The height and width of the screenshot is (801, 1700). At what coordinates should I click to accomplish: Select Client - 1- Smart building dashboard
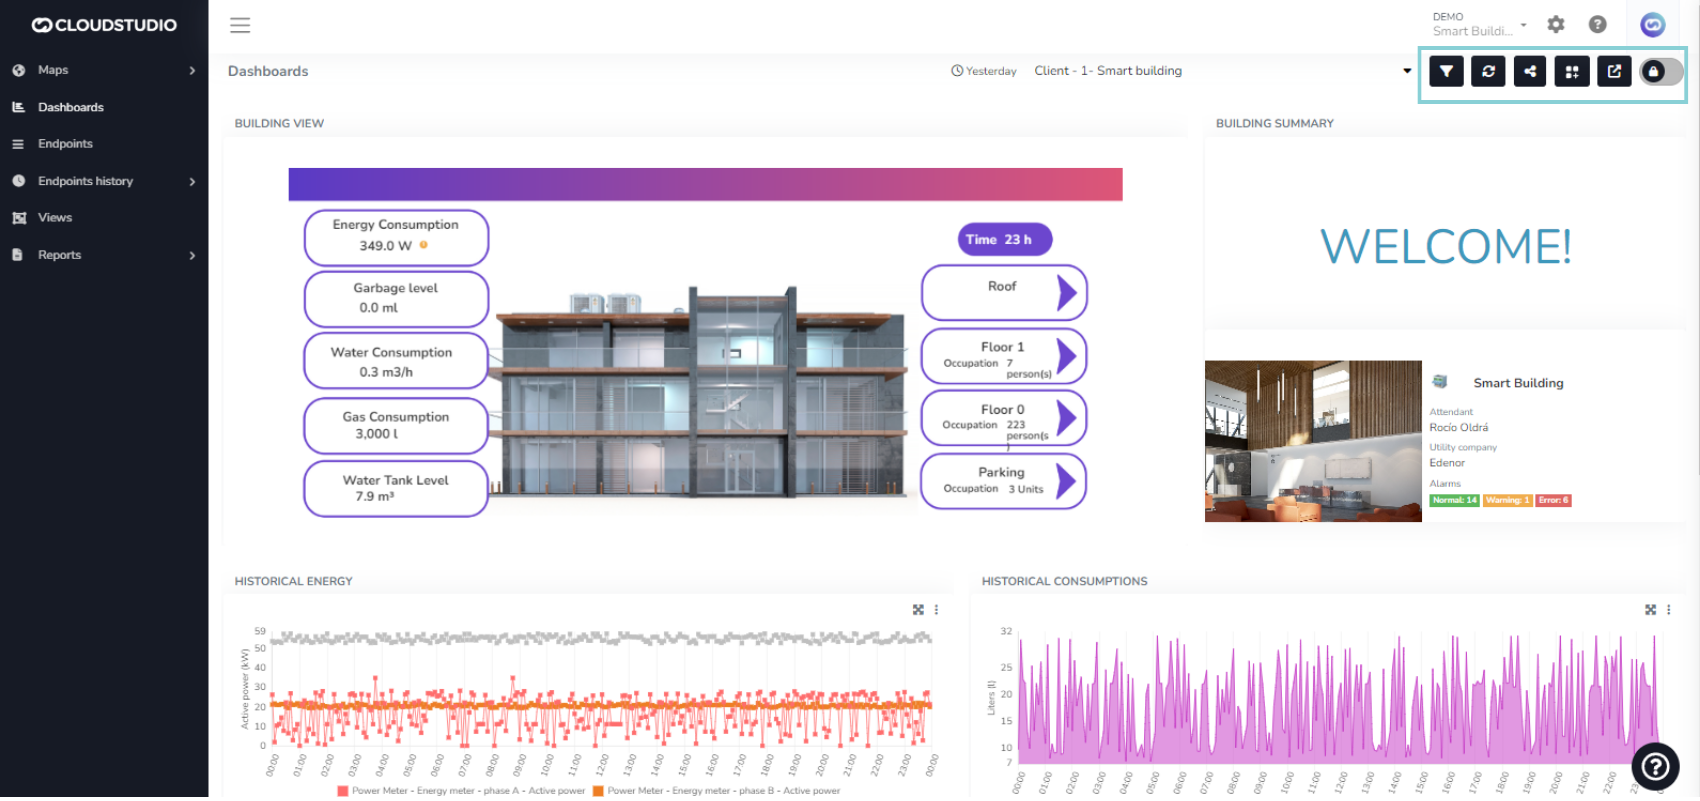tap(1108, 71)
